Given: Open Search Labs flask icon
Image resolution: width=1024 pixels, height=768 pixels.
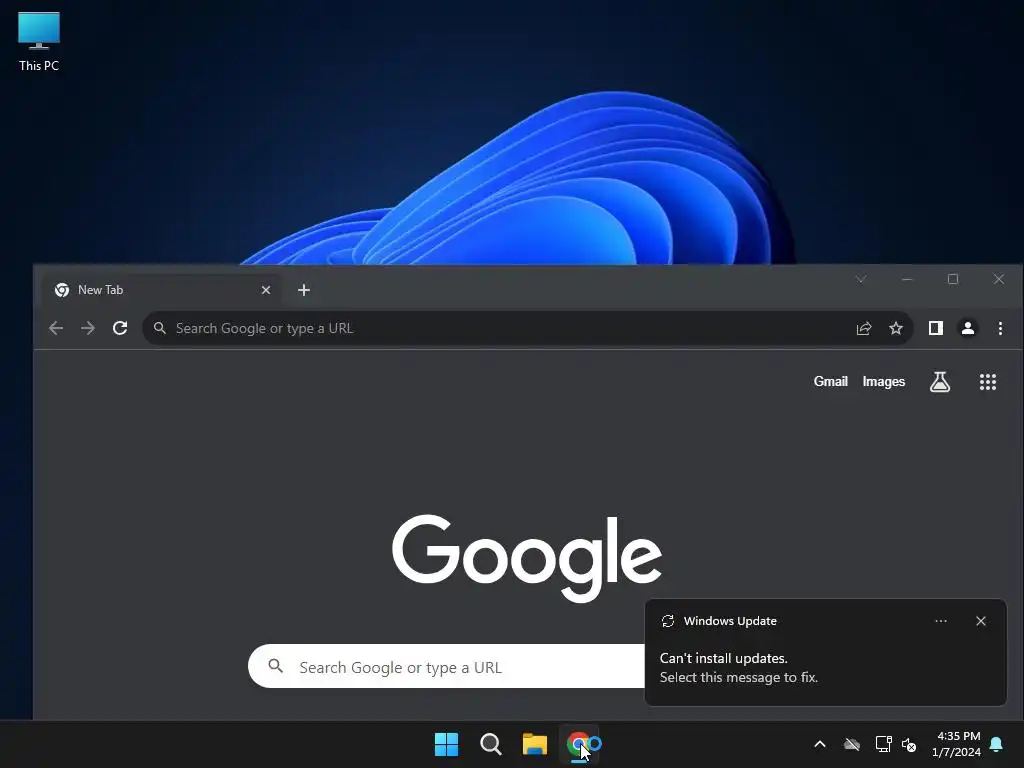Looking at the screenshot, I should (940, 382).
